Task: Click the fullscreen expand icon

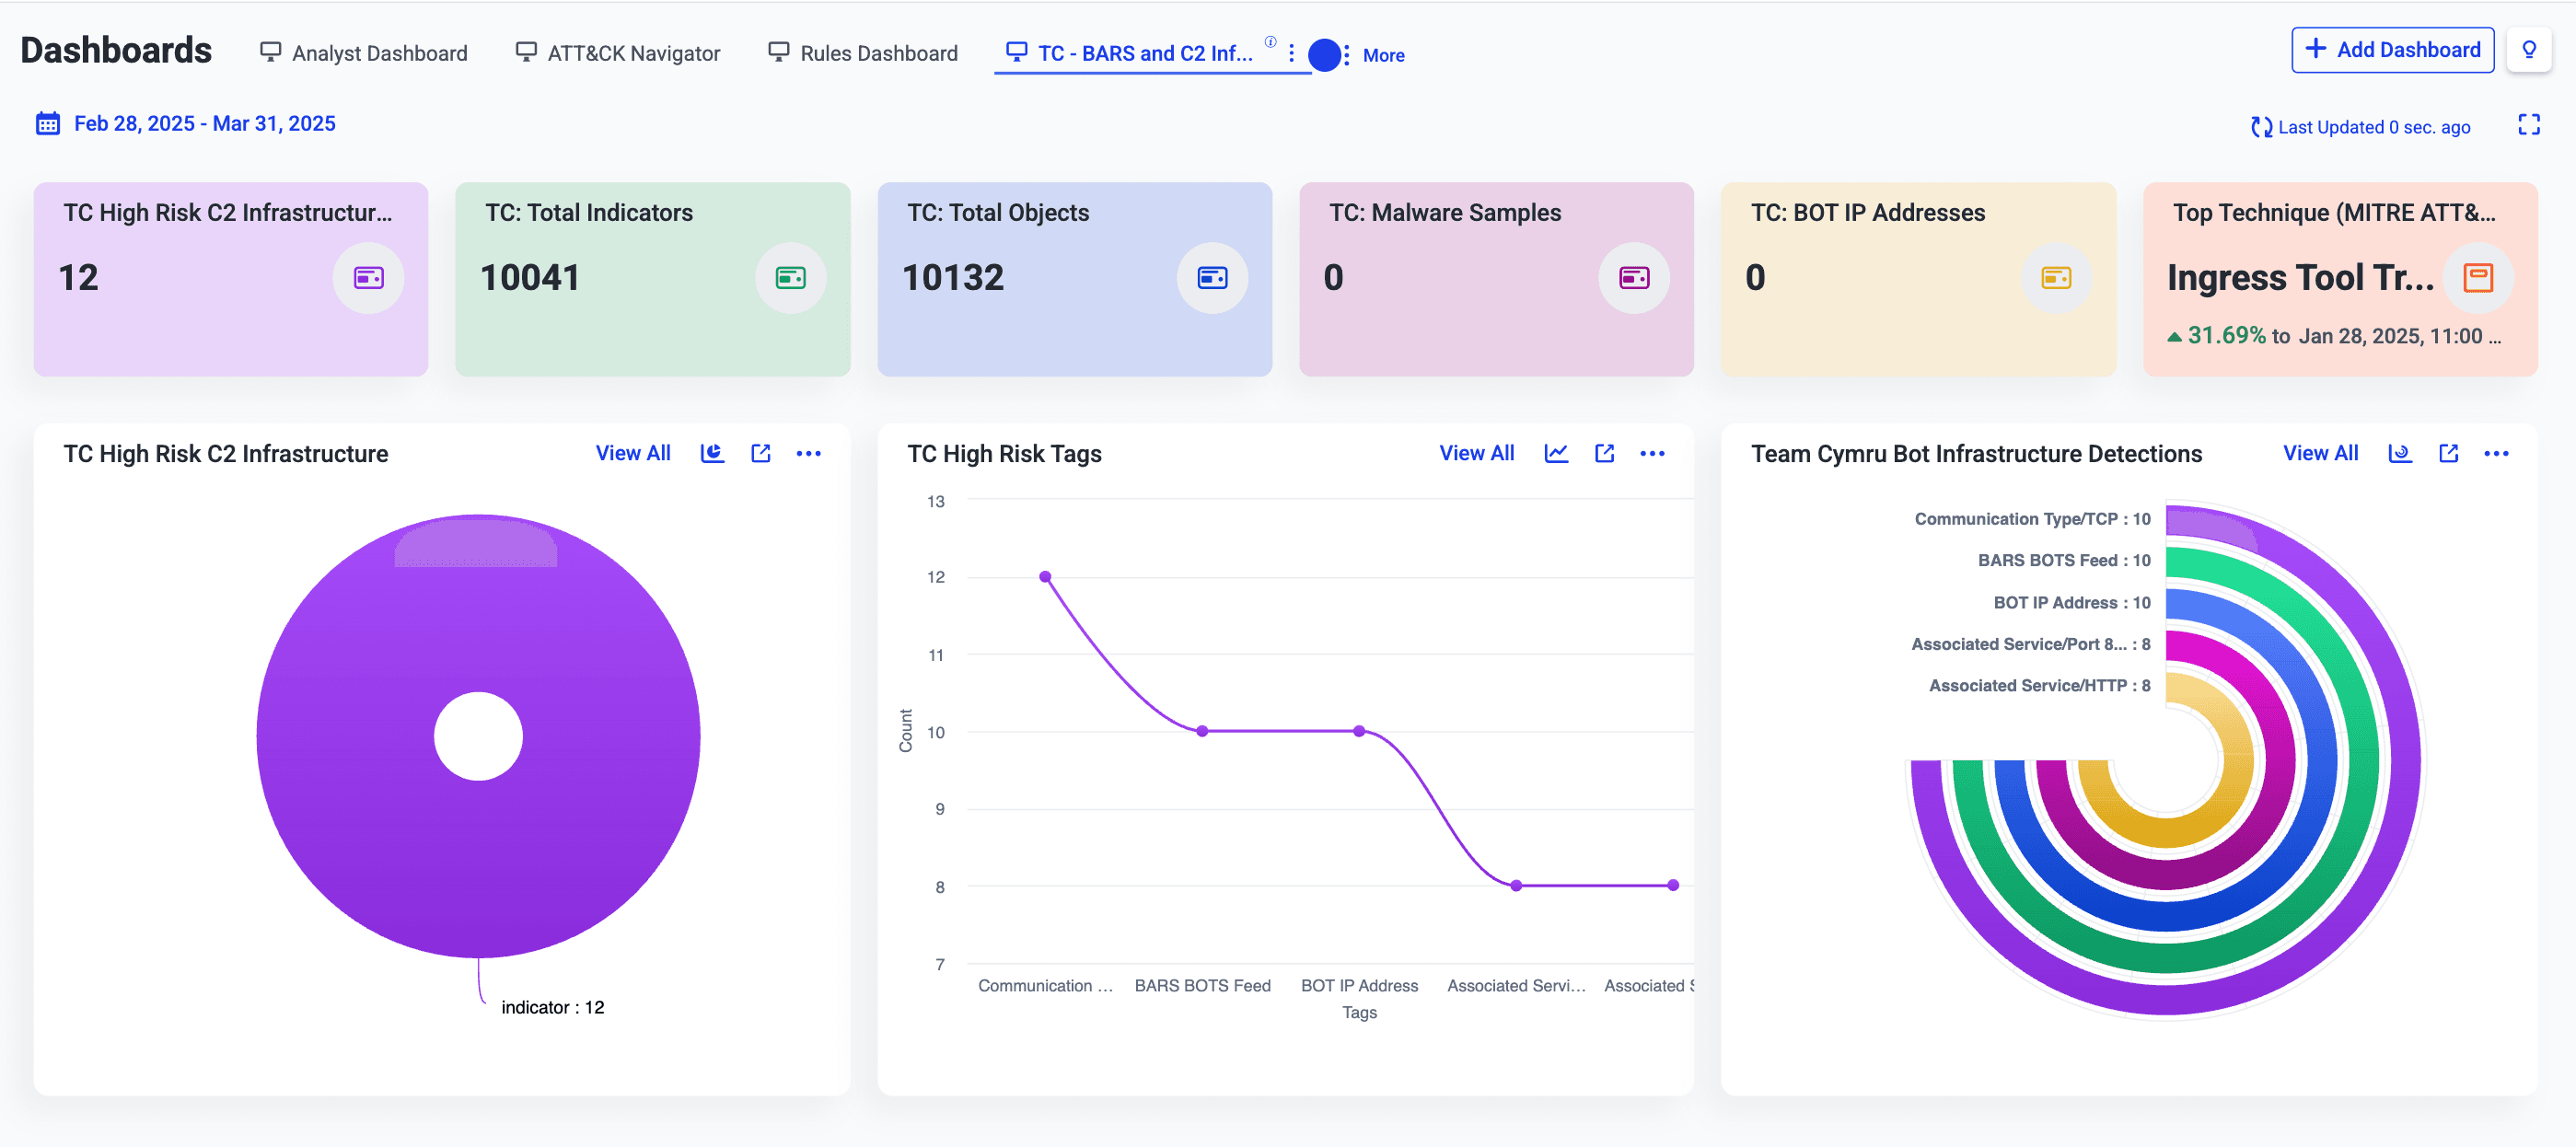Action: coord(2528,125)
